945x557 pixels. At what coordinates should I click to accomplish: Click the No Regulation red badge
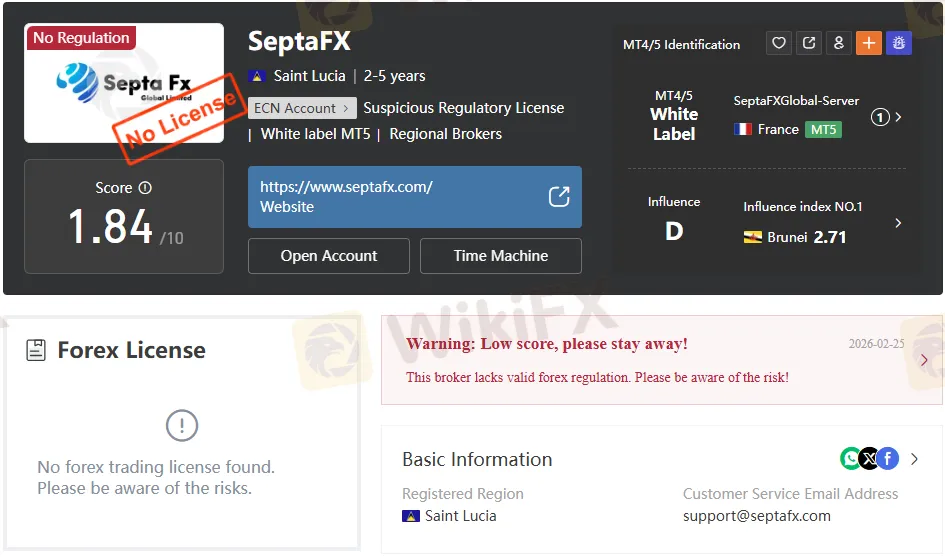coord(81,37)
